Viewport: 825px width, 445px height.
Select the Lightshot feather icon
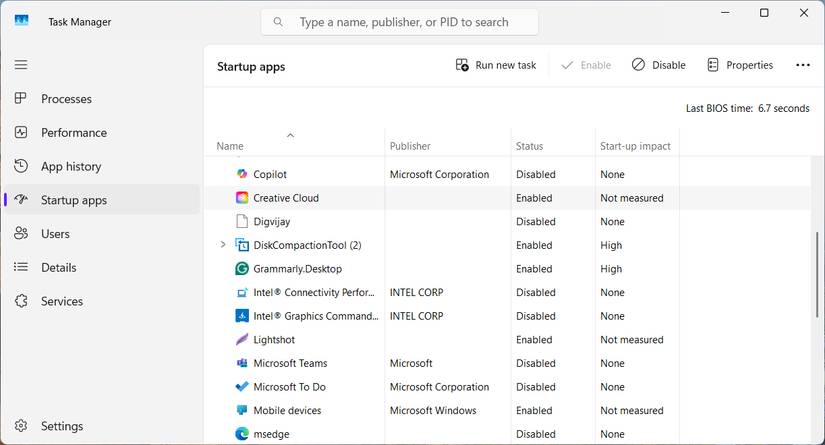click(x=242, y=339)
